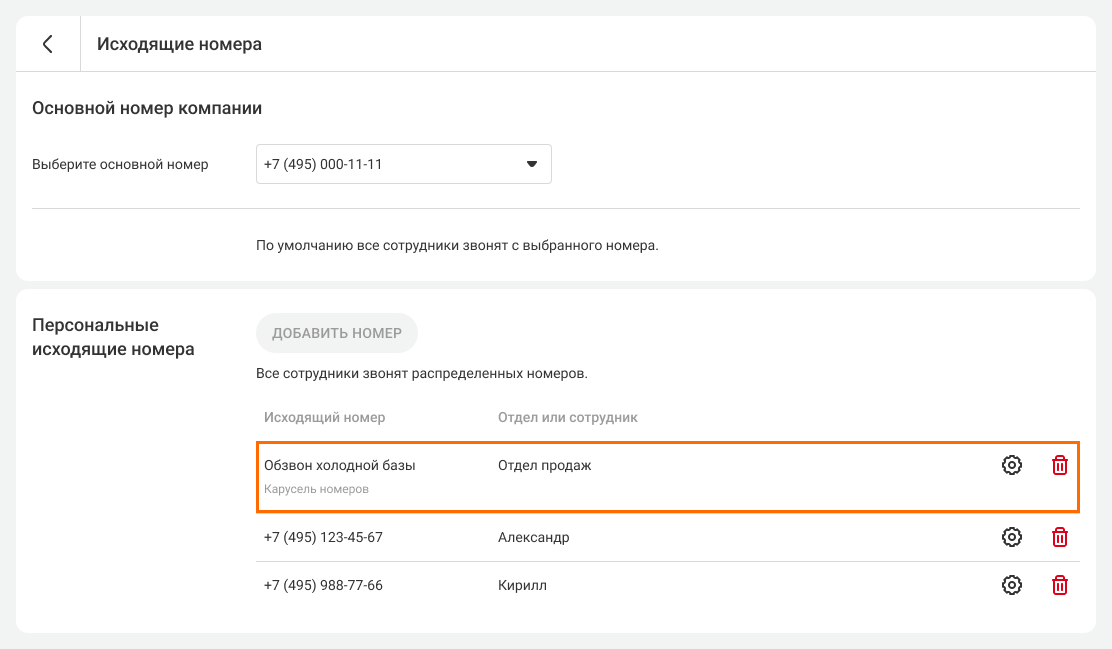Click the Отдел или сотрудник column header
This screenshot has height=649, width=1112.
click(567, 417)
